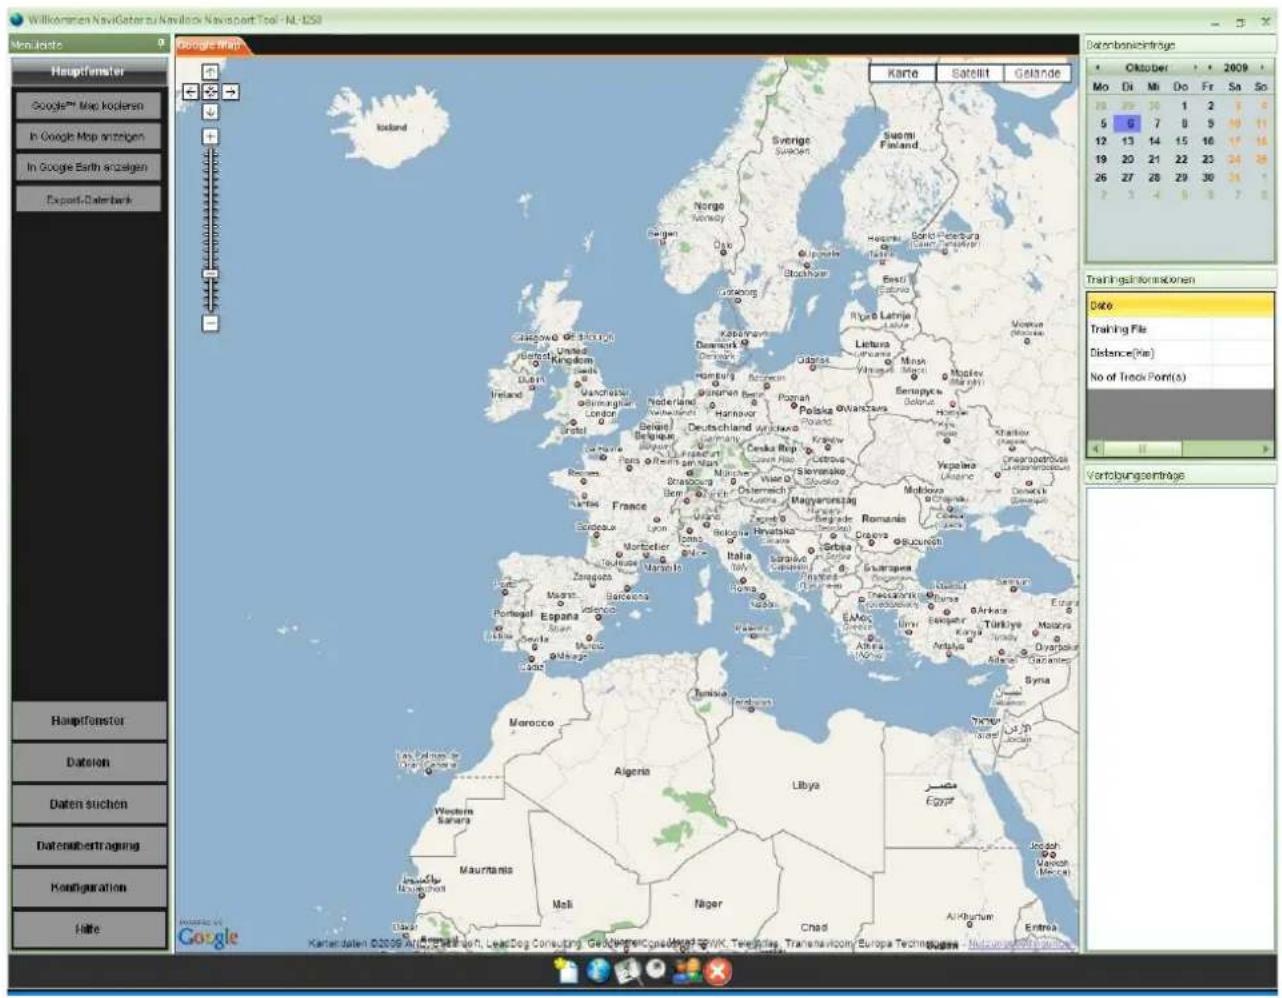
Task: Pan the map right with the right arrow
Action: (x=230, y=92)
